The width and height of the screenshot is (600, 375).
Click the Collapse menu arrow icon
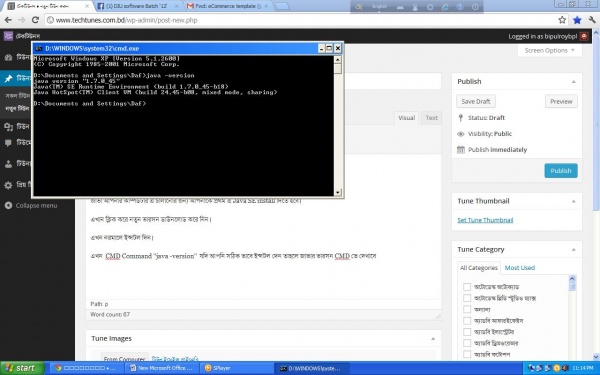tap(8, 205)
